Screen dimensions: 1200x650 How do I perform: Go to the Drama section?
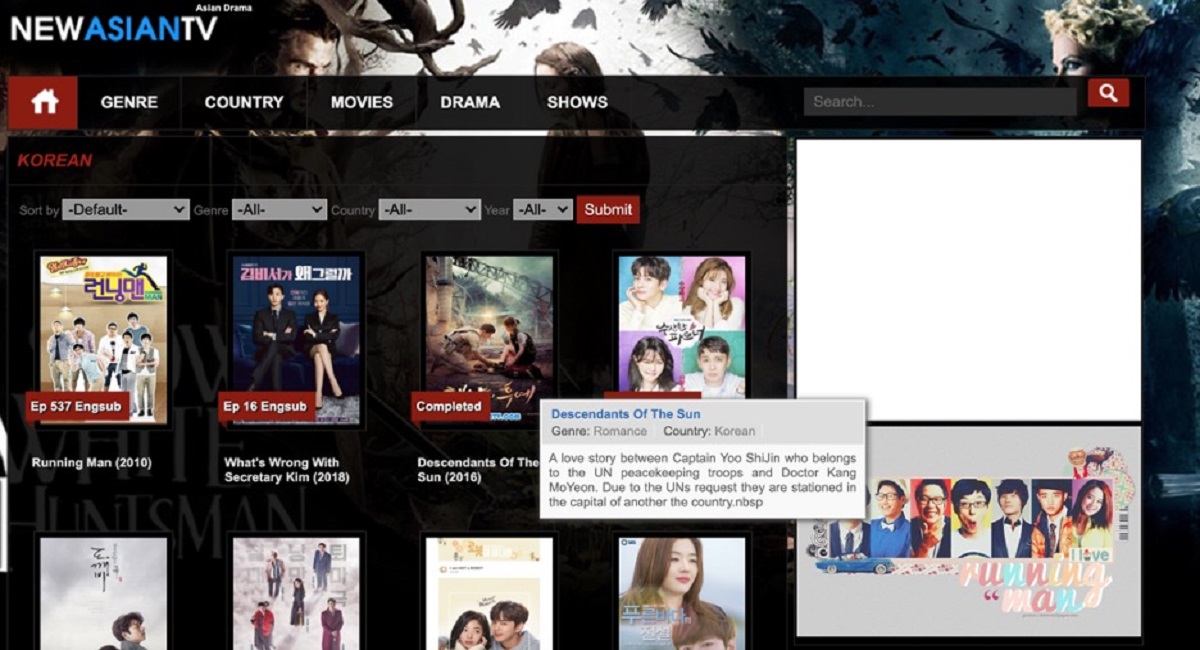470,102
